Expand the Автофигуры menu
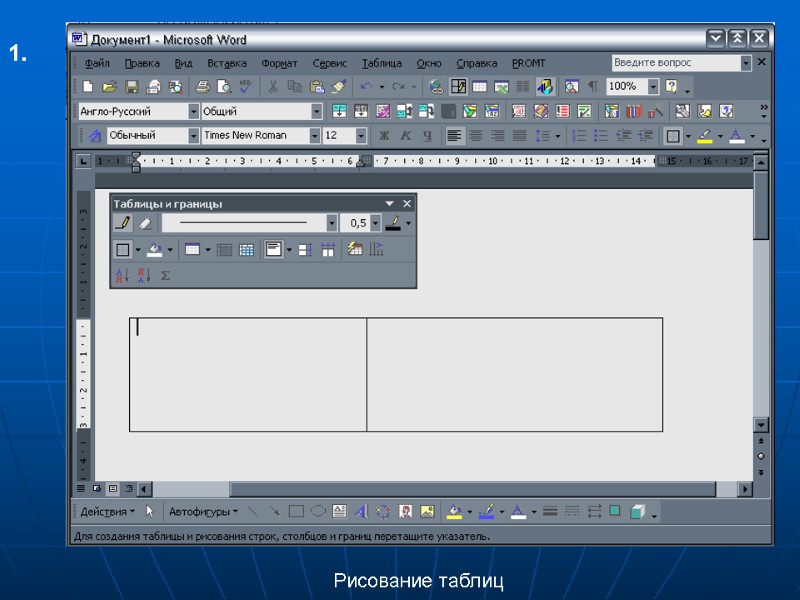800x600 pixels. click(203, 512)
